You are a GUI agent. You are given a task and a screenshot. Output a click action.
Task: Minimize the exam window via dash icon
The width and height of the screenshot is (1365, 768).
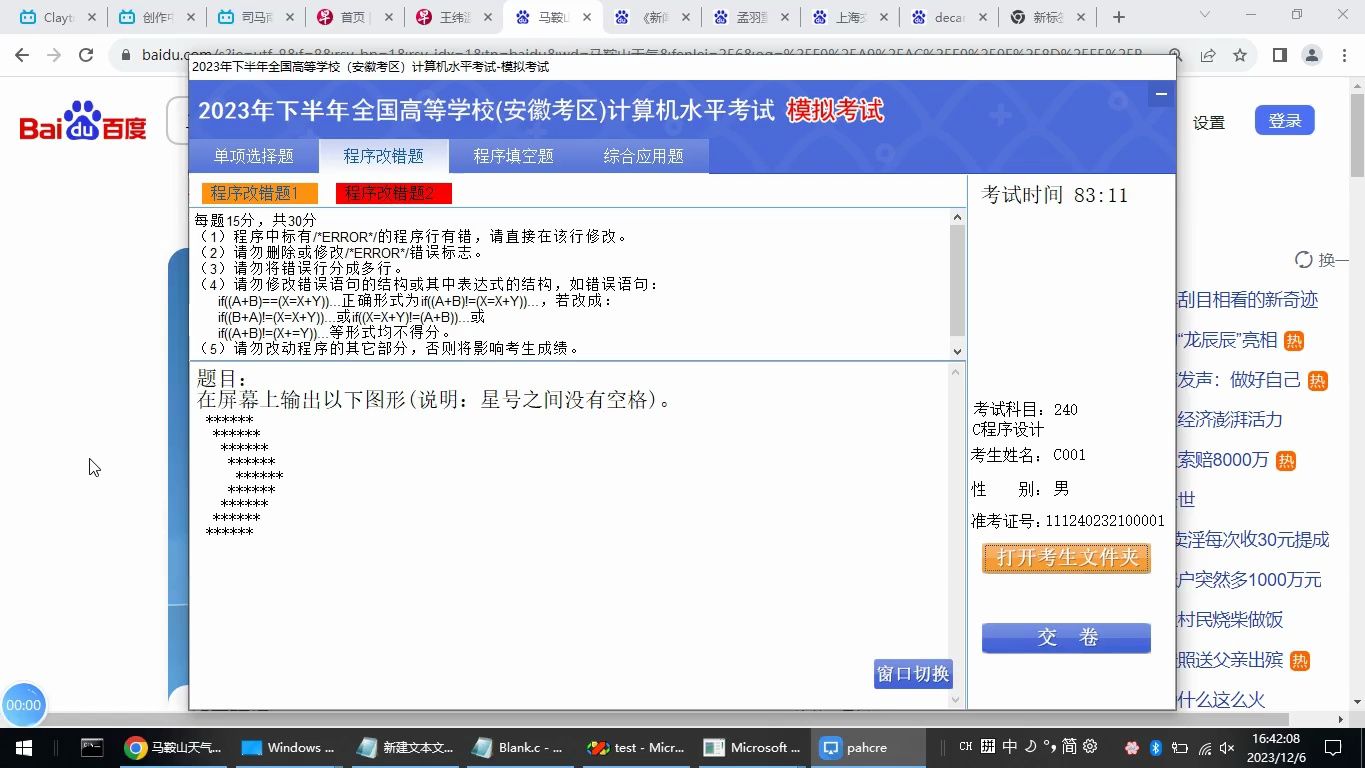click(x=1161, y=94)
